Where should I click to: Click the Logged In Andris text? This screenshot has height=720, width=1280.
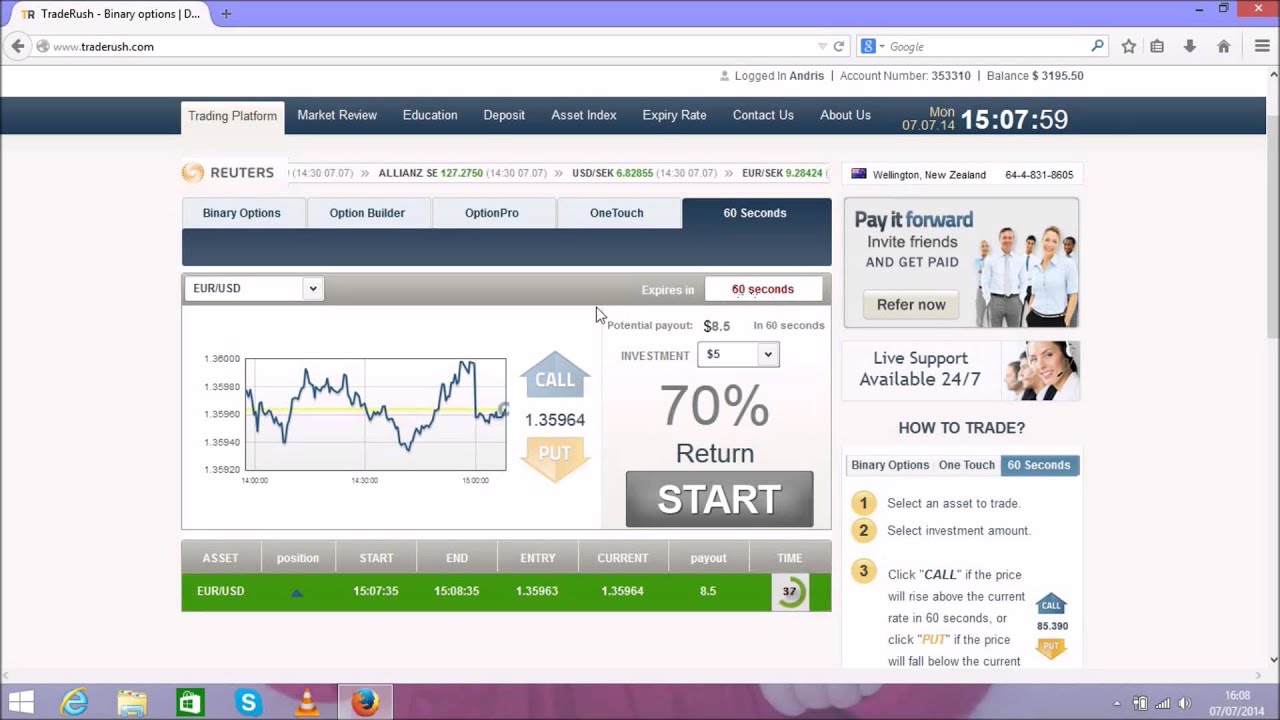click(x=779, y=76)
